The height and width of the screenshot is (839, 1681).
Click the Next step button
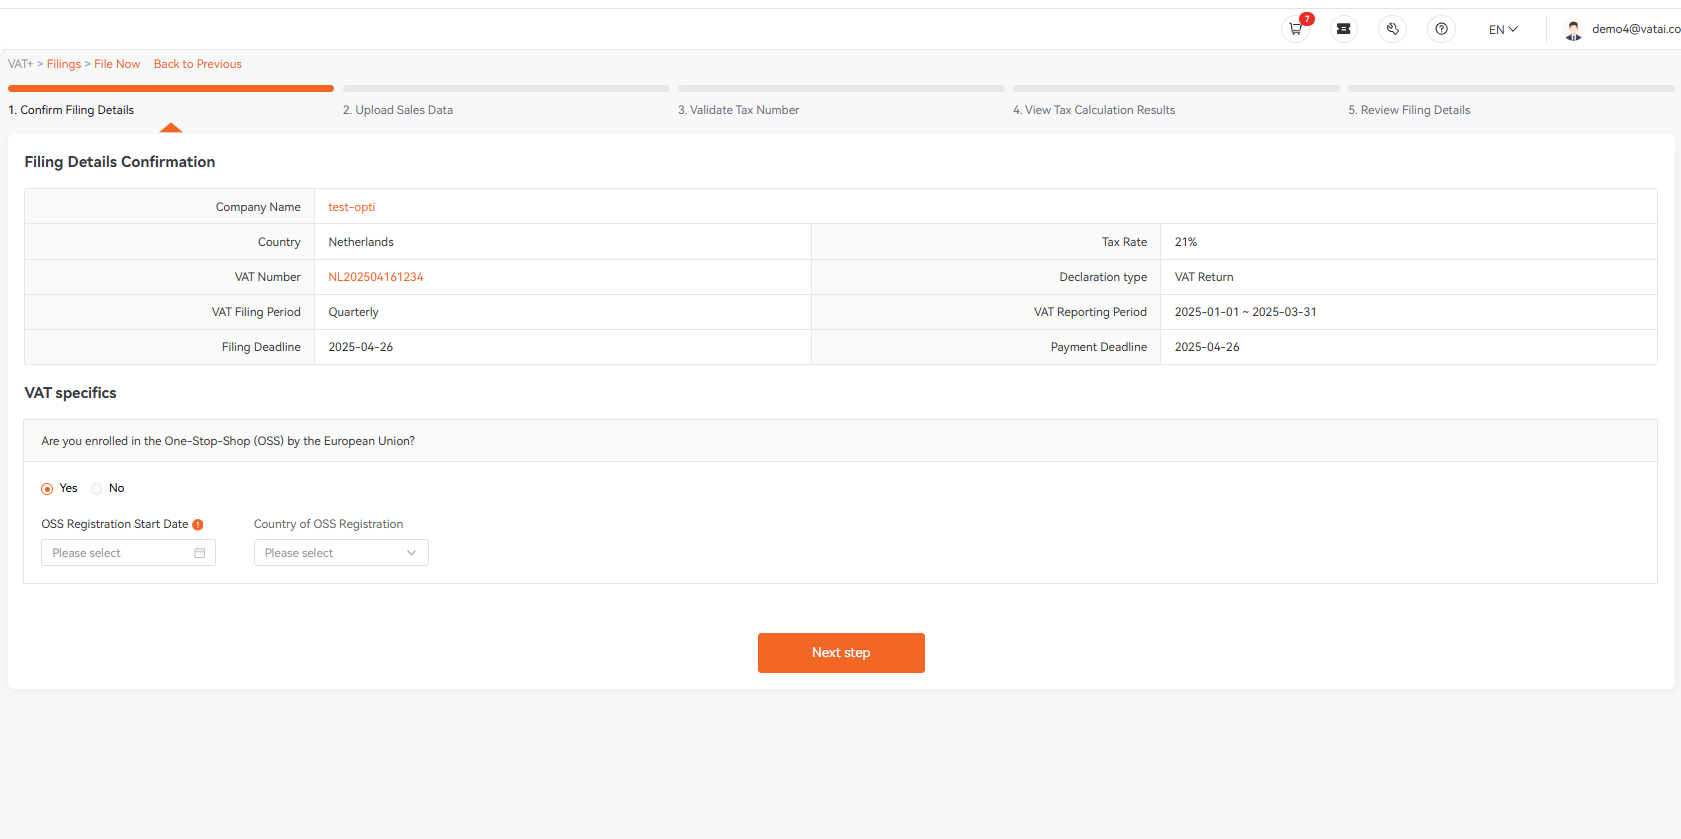(x=841, y=653)
